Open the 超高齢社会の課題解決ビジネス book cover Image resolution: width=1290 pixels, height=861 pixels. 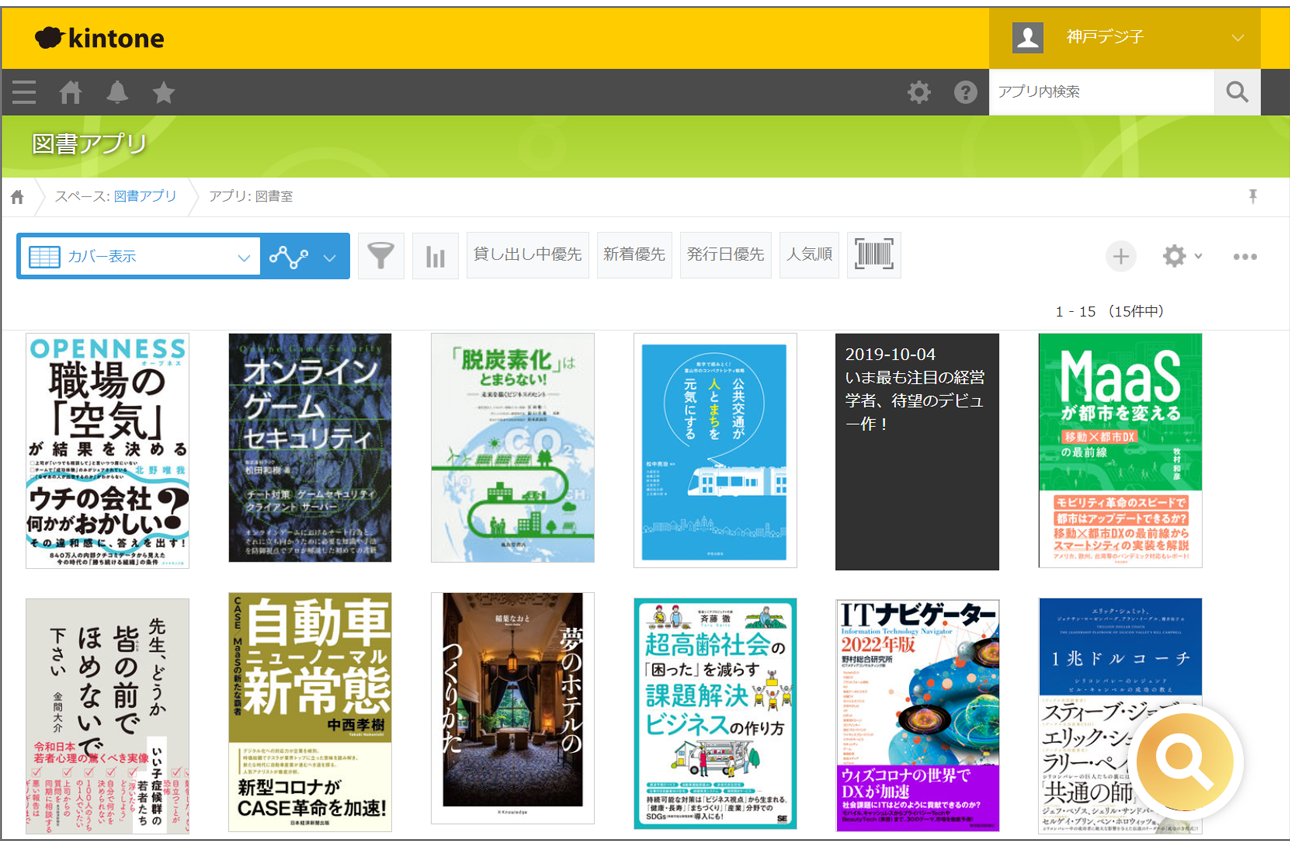715,714
